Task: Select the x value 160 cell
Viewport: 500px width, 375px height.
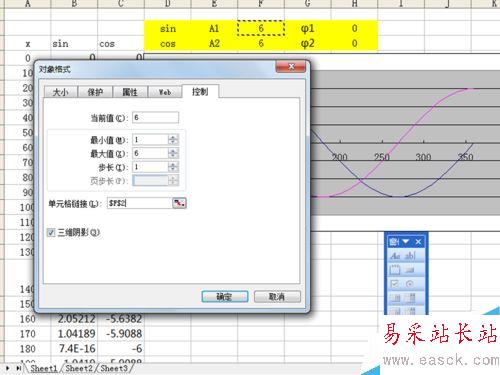Action: pyautogui.click(x=28, y=319)
